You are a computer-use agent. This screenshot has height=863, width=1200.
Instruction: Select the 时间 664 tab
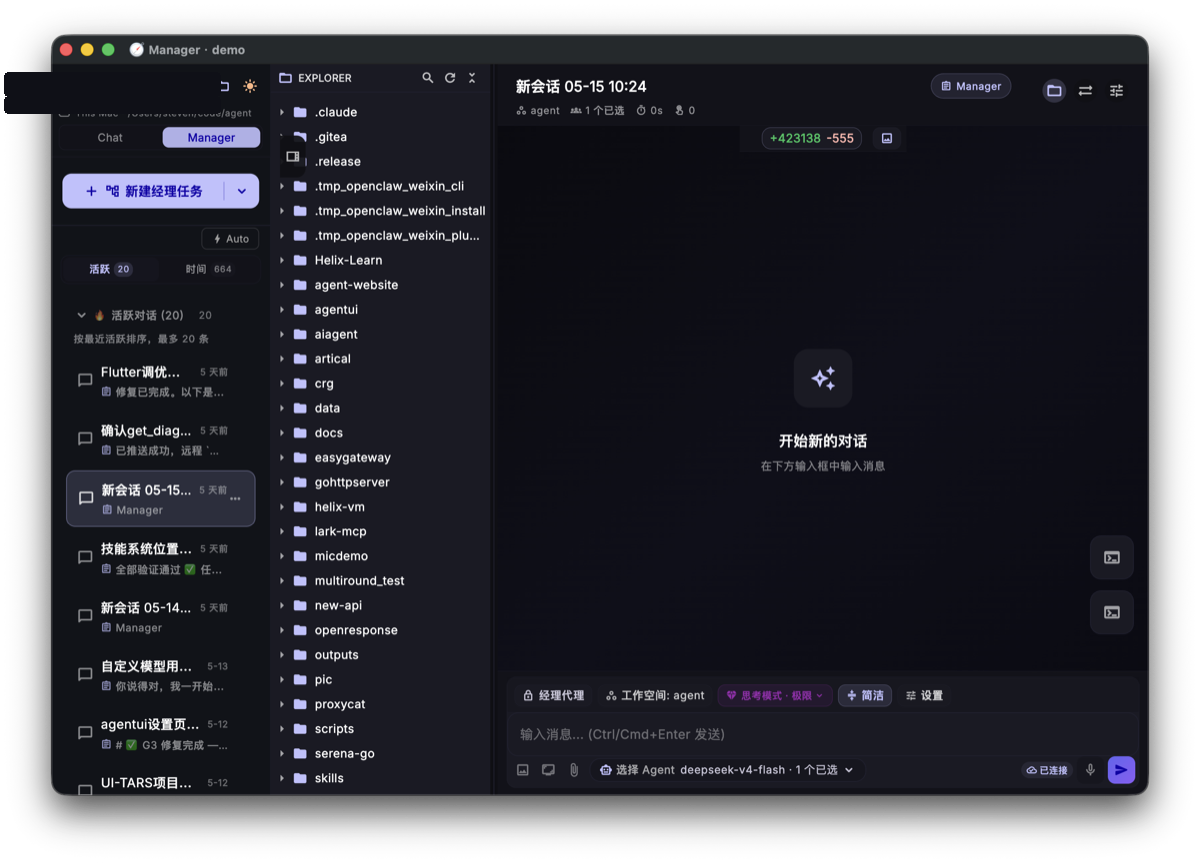point(208,269)
